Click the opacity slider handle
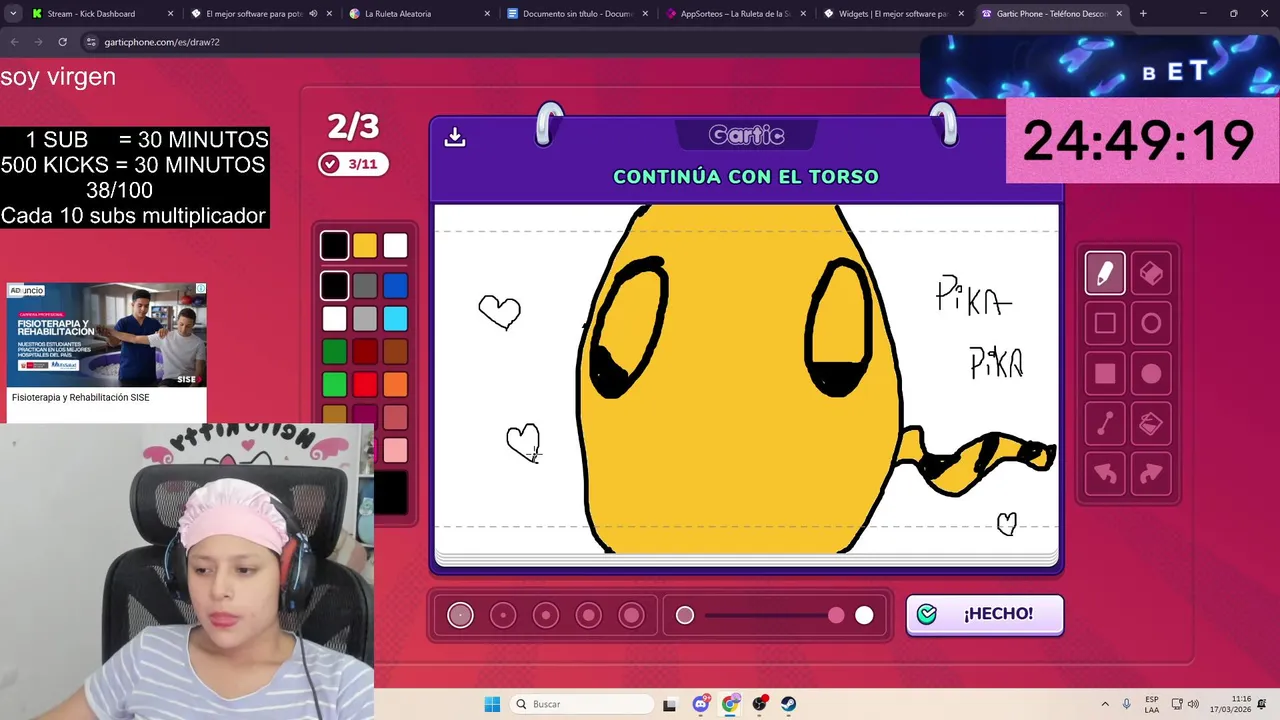 (x=836, y=615)
